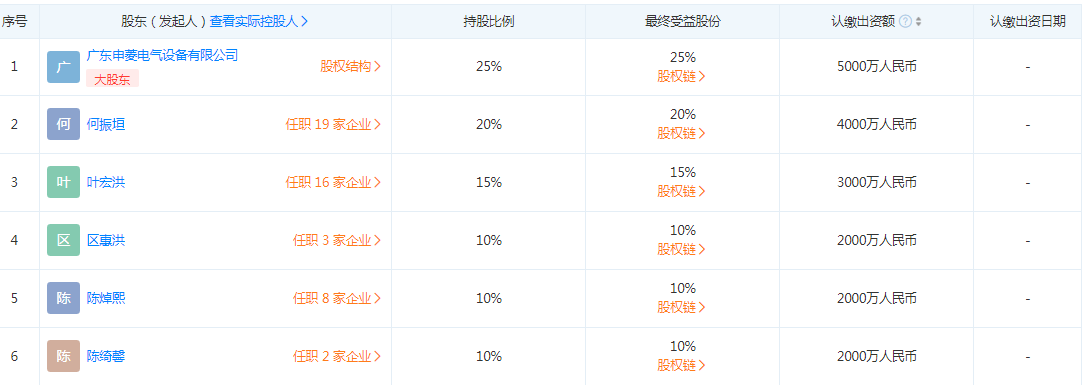Open 股权链 for 叶宏洪's 15% share

682,191
